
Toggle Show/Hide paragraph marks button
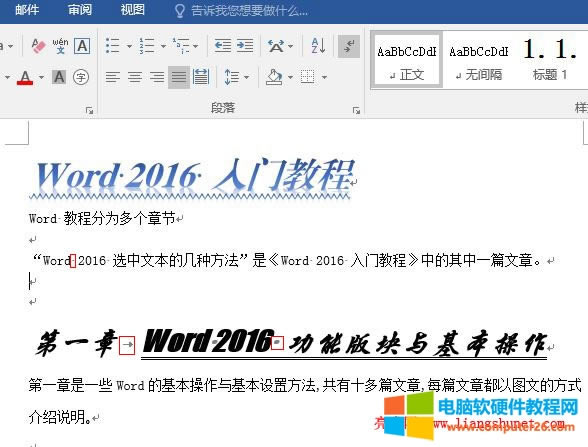point(349,46)
